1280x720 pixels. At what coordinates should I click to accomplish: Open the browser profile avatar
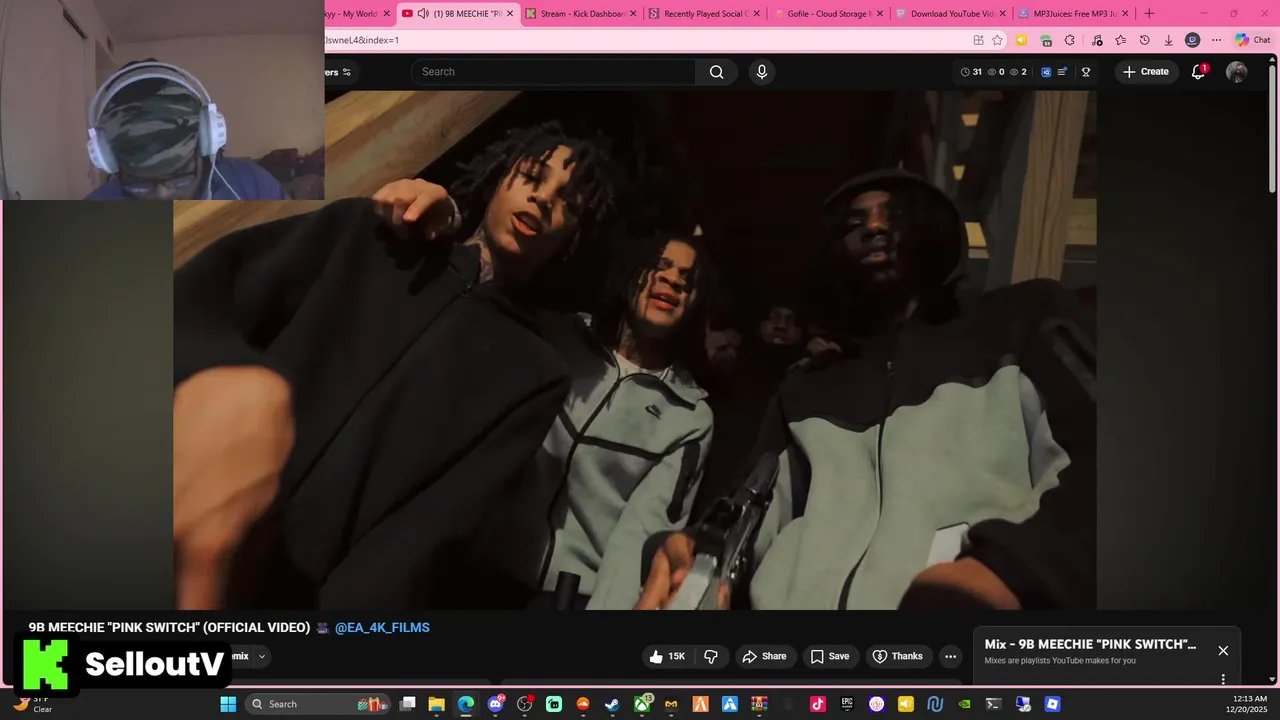click(x=1192, y=40)
